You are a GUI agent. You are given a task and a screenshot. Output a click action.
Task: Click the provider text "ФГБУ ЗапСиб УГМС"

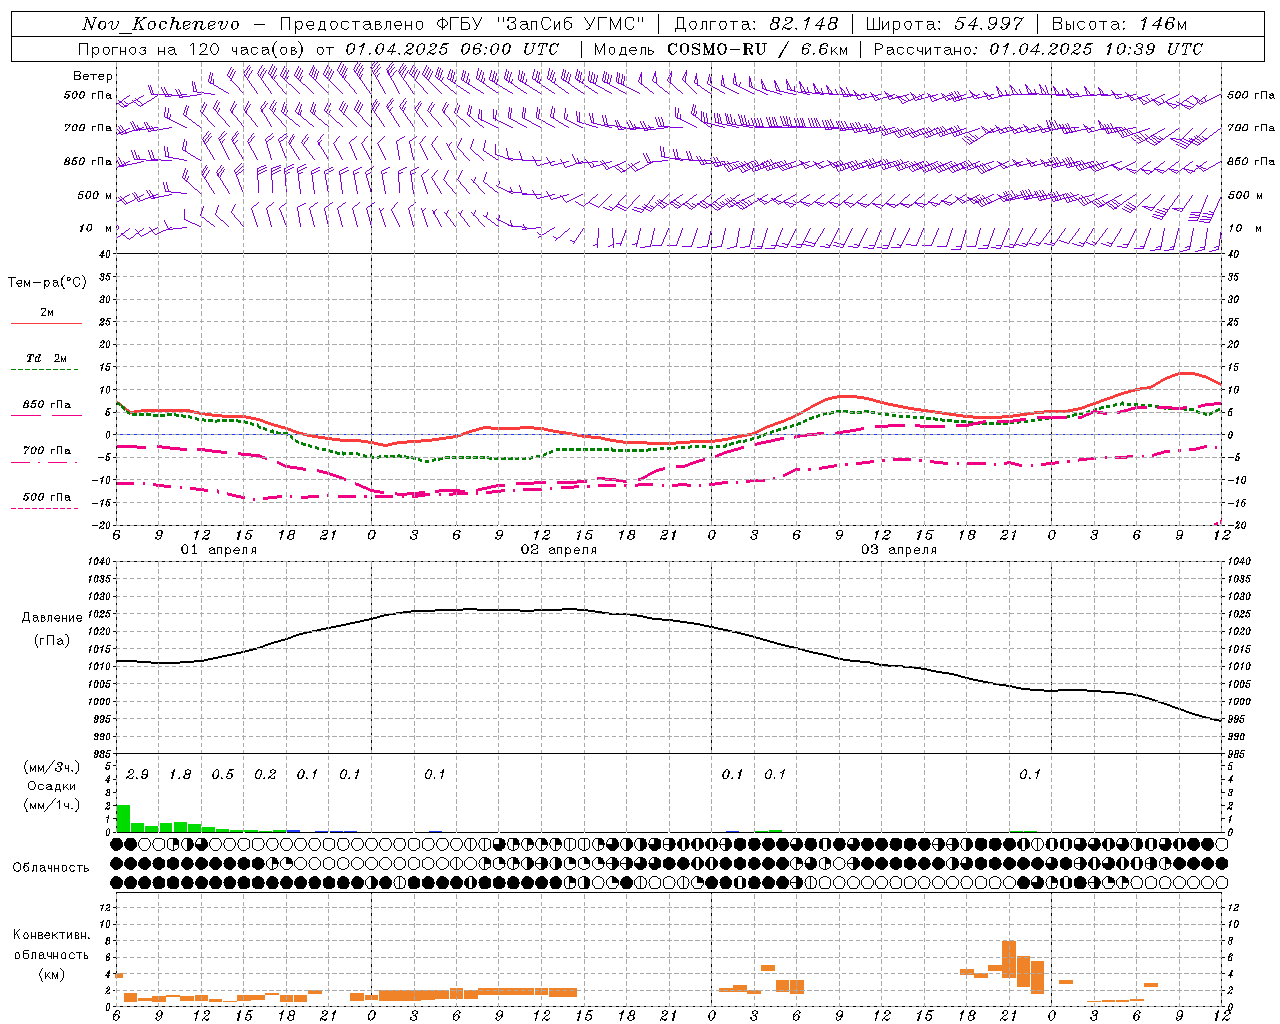coord(540,24)
